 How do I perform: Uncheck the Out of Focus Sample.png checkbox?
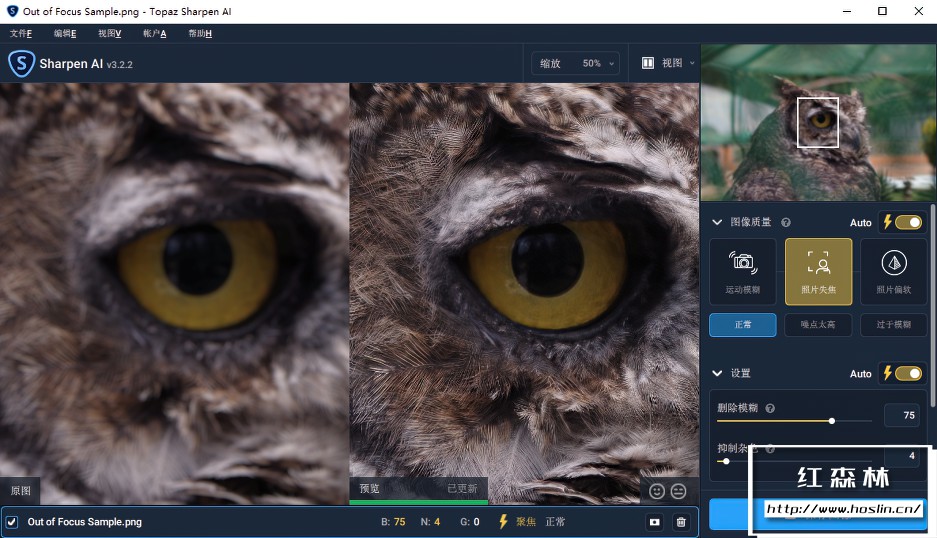pyautogui.click(x=12, y=522)
